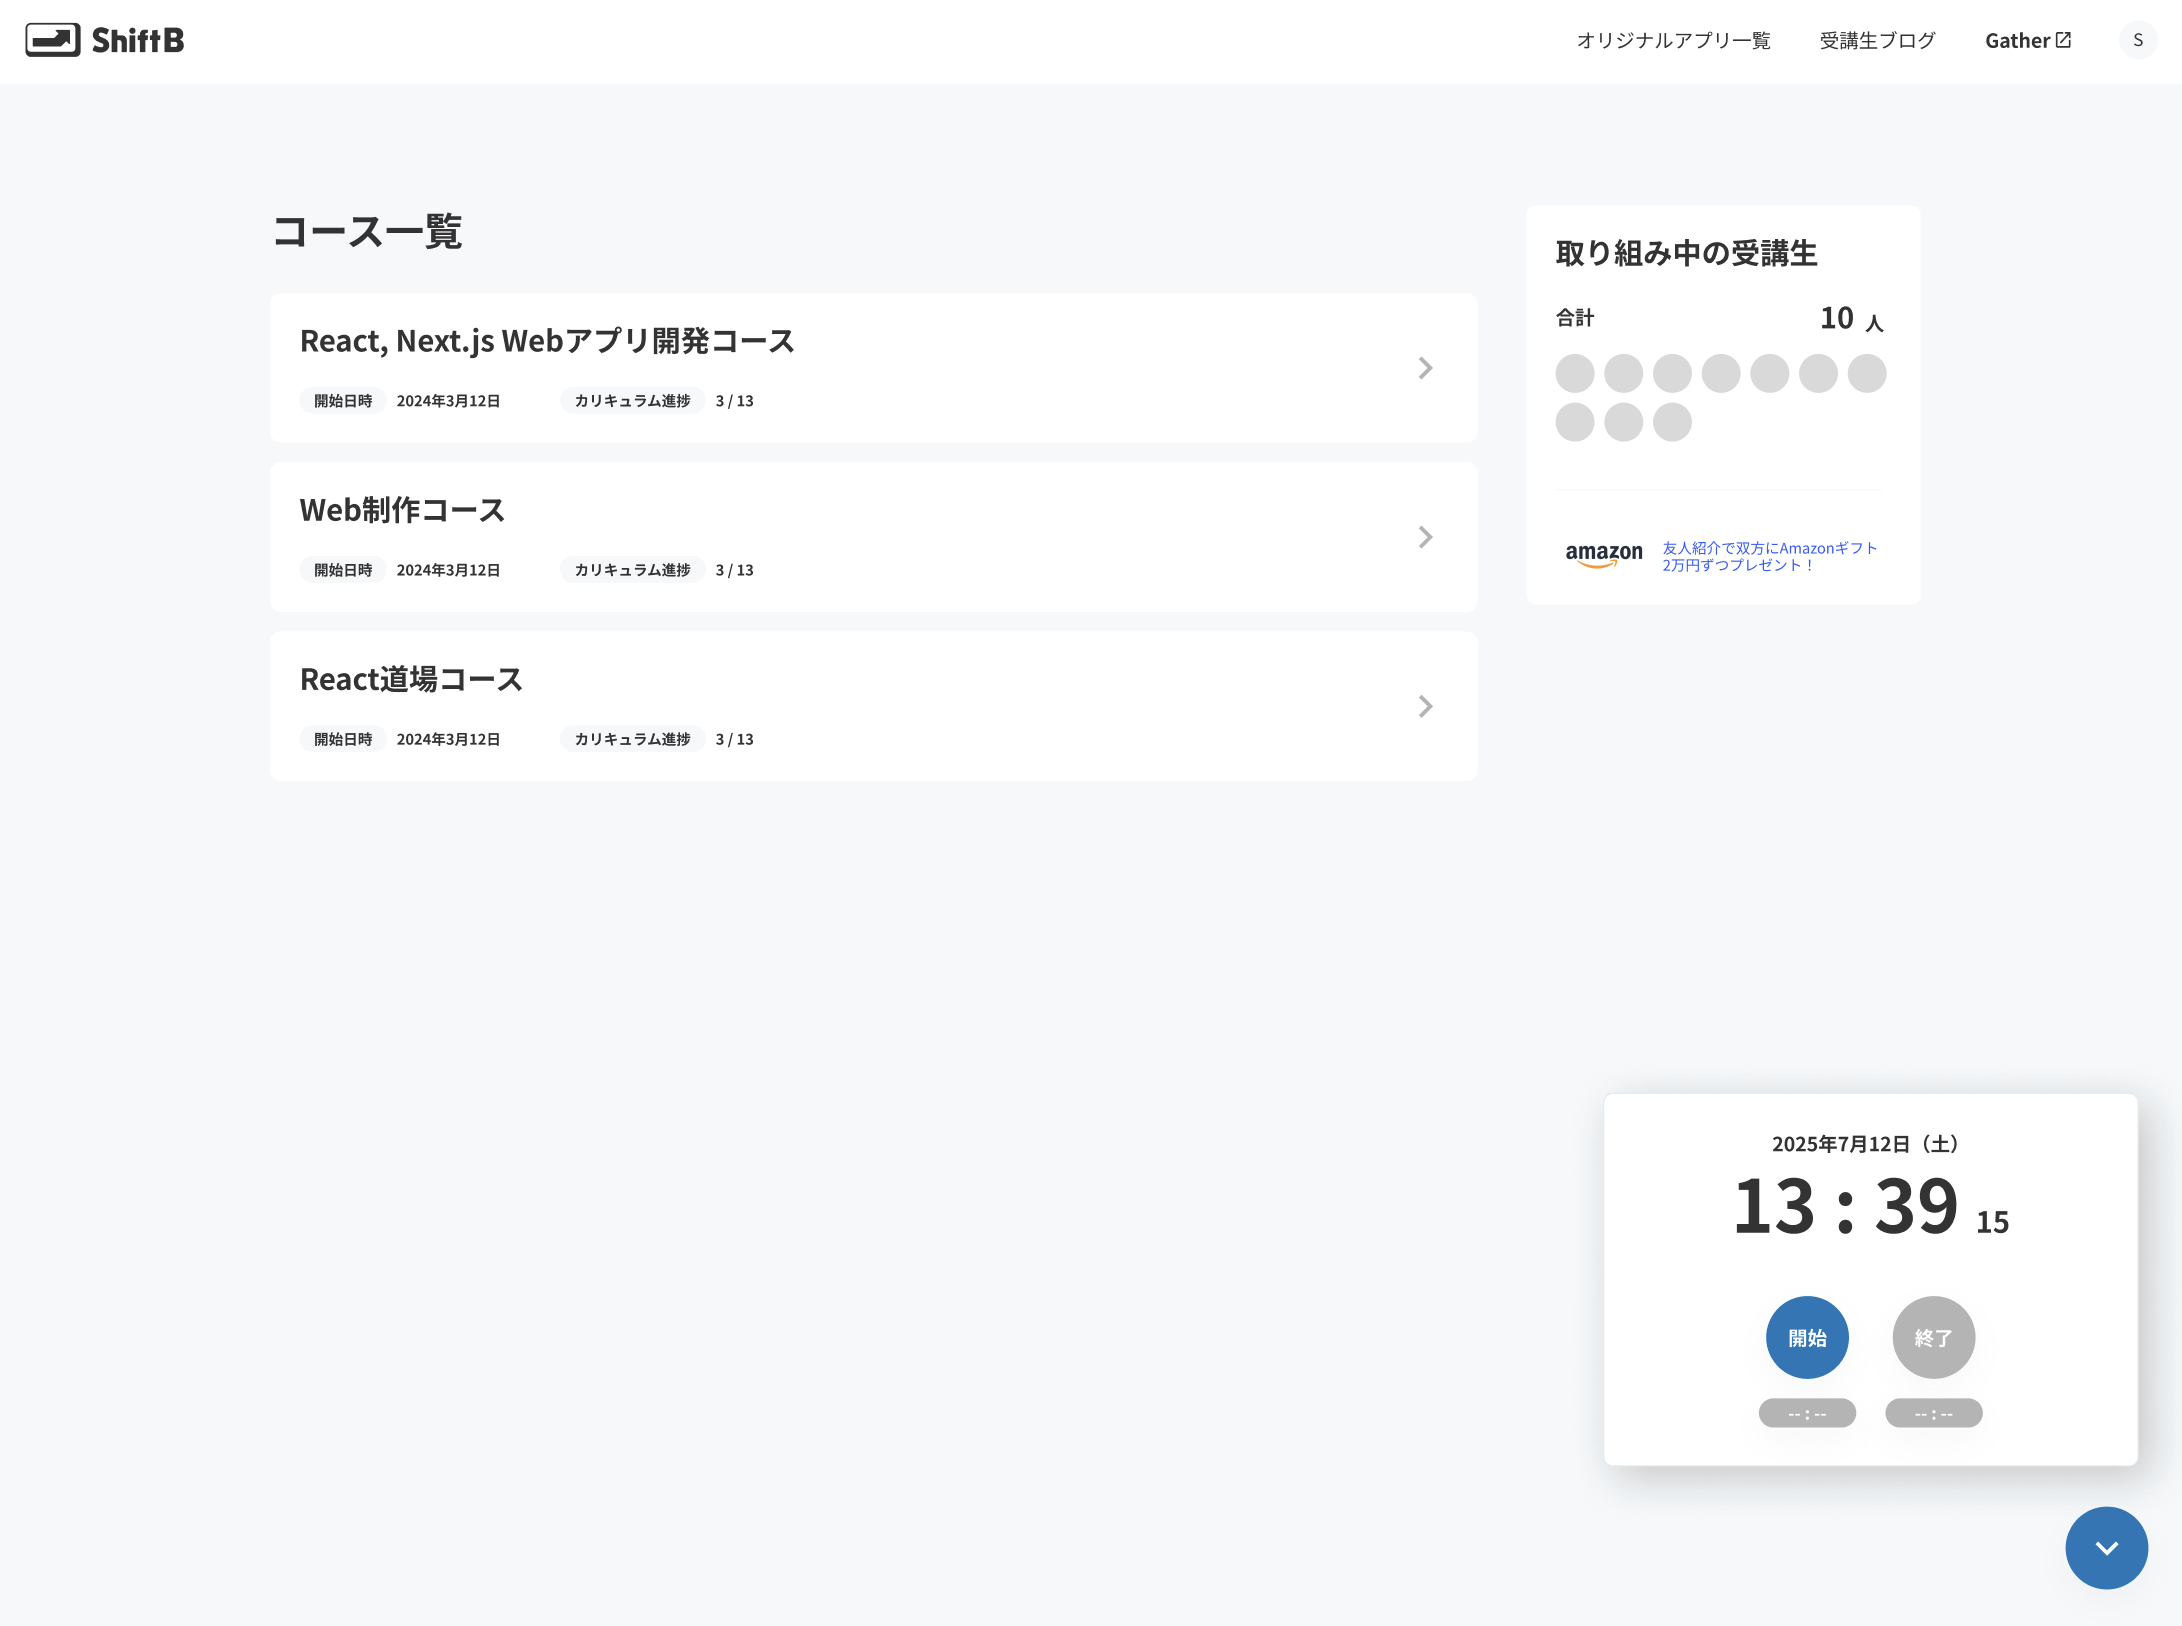This screenshot has height=1626, width=2182.
Task: Select the fifth student avatar circle
Action: pos(1769,372)
